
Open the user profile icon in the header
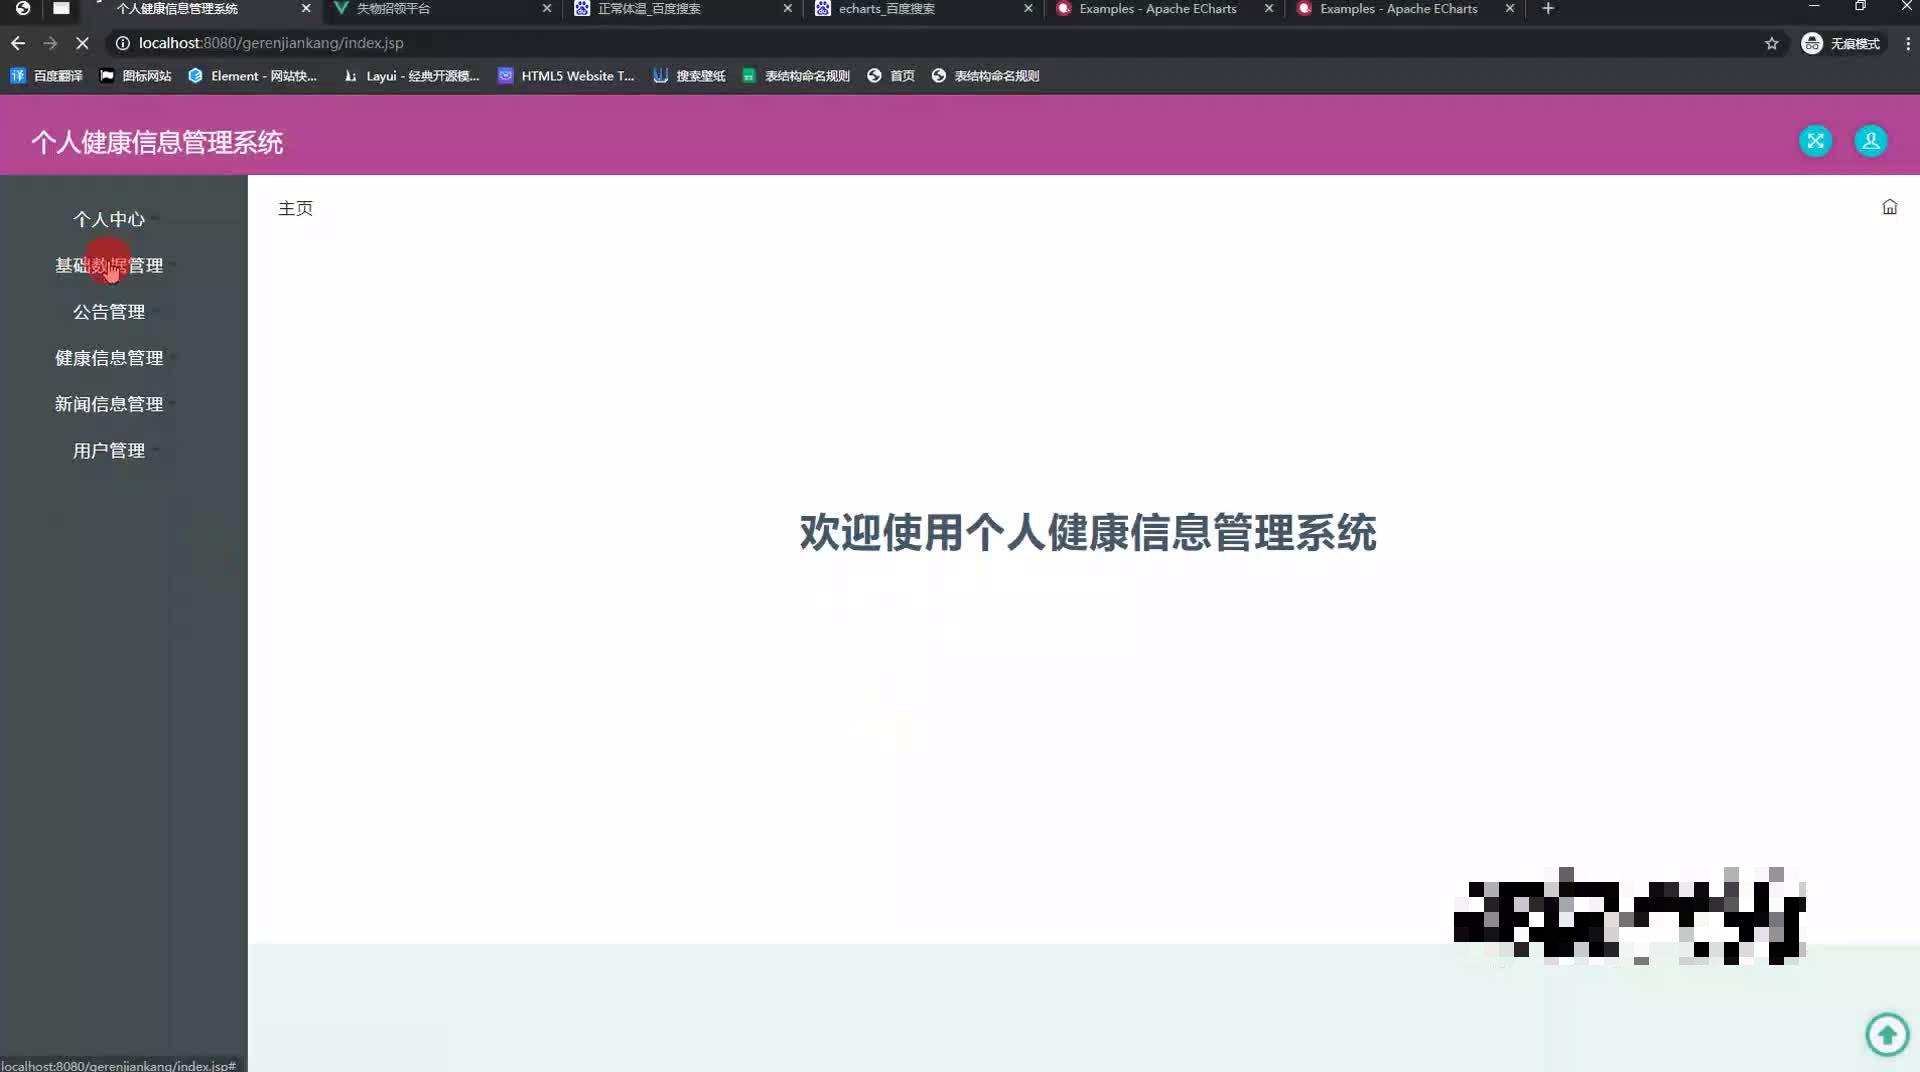(1870, 141)
